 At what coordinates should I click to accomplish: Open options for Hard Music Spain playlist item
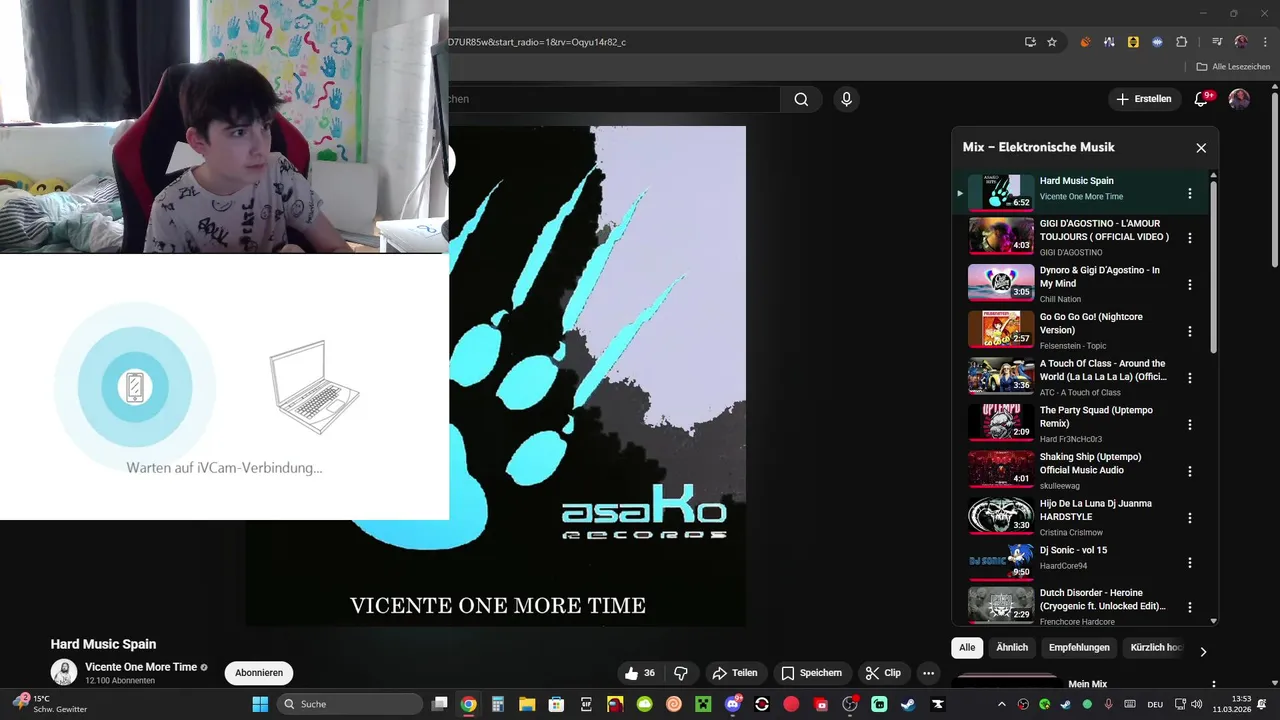point(1190,194)
